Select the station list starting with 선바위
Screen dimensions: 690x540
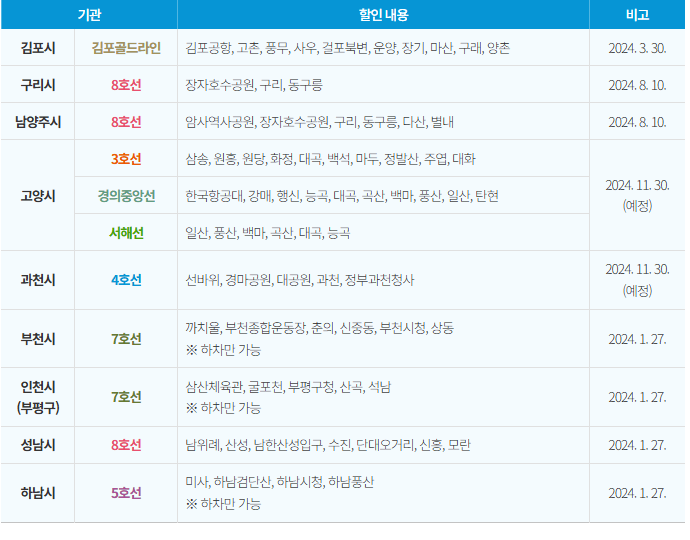(x=300, y=279)
